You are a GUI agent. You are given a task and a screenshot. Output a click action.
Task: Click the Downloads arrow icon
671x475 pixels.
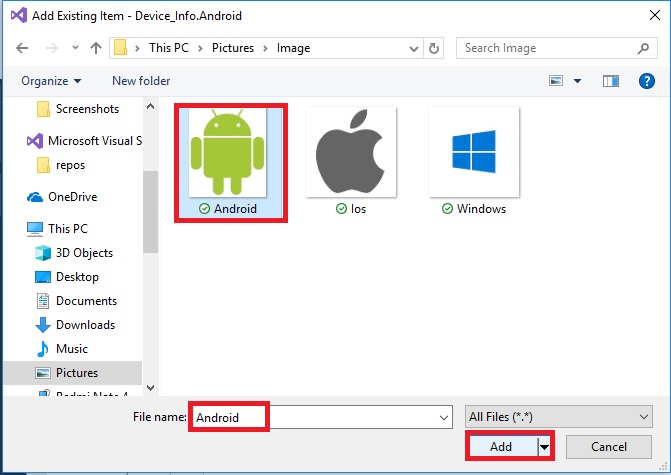43,325
